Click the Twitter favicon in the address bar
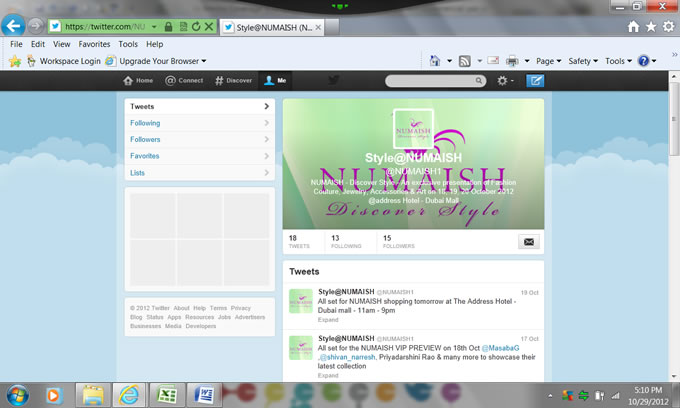Viewport: 680px width, 408px height. pyautogui.click(x=55, y=26)
